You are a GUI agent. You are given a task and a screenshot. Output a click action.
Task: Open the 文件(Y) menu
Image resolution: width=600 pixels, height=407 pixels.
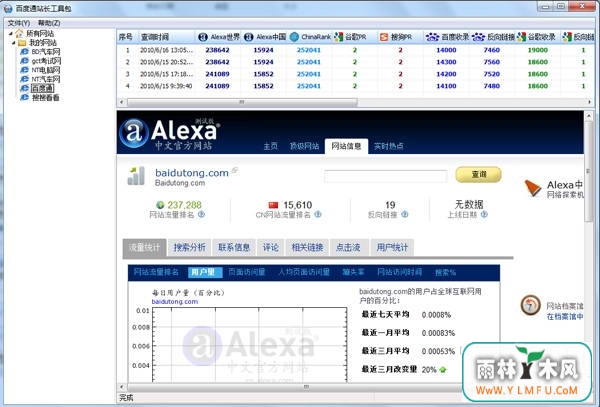(19, 23)
